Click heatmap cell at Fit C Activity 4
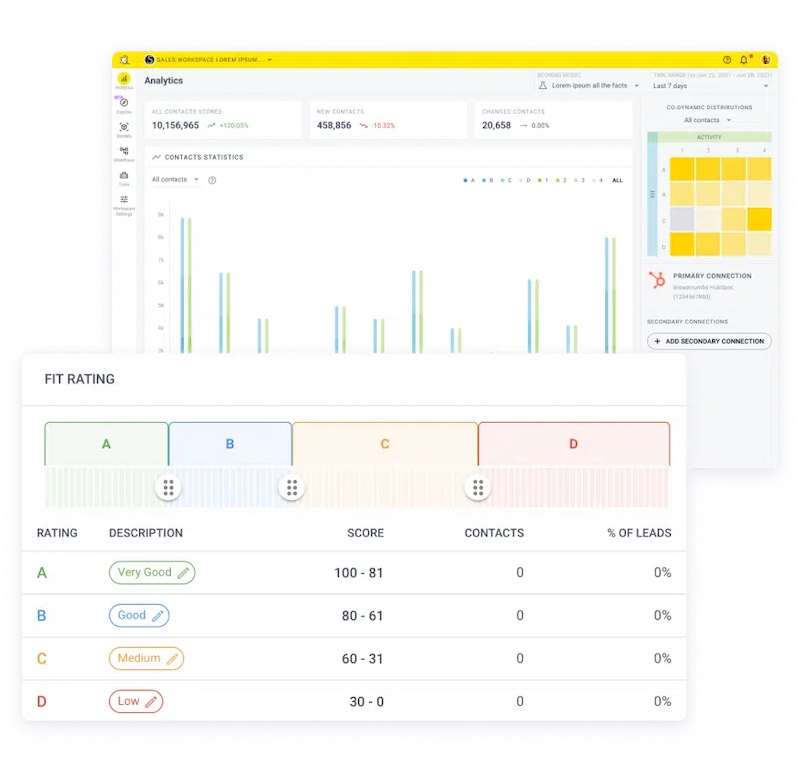The height and width of the screenshot is (772, 800). click(x=760, y=219)
